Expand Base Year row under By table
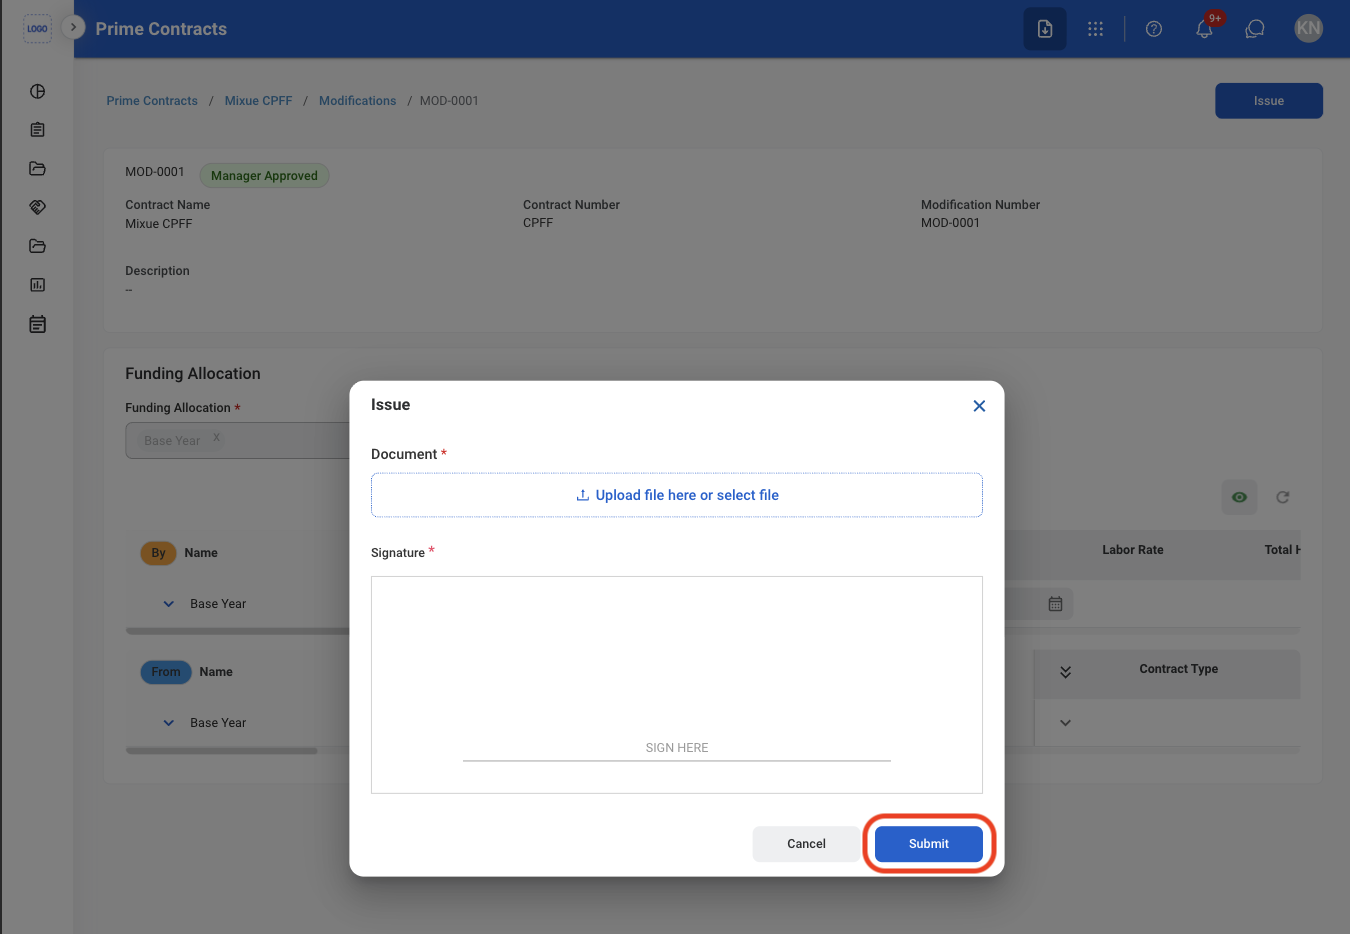This screenshot has height=934, width=1350. (x=168, y=604)
